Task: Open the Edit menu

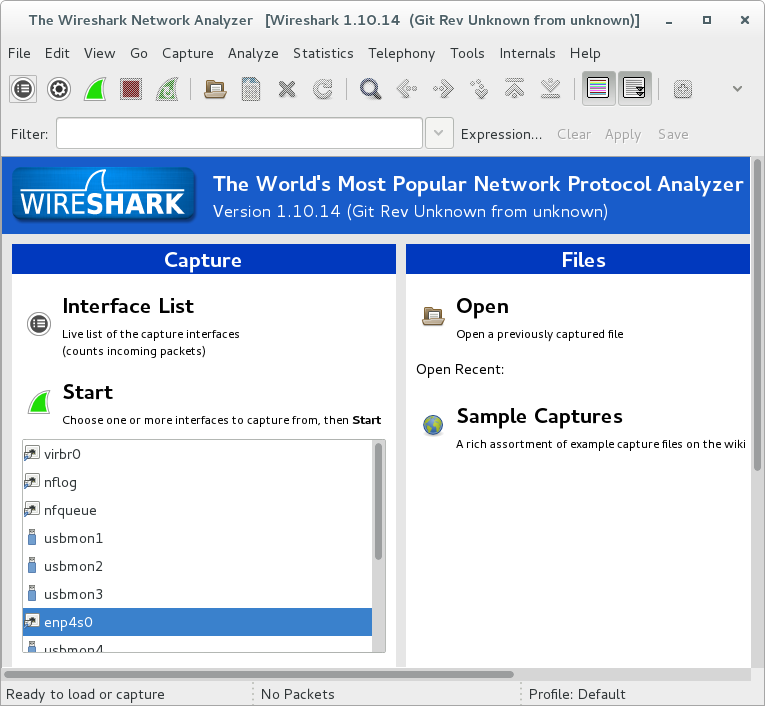Action: [x=57, y=53]
